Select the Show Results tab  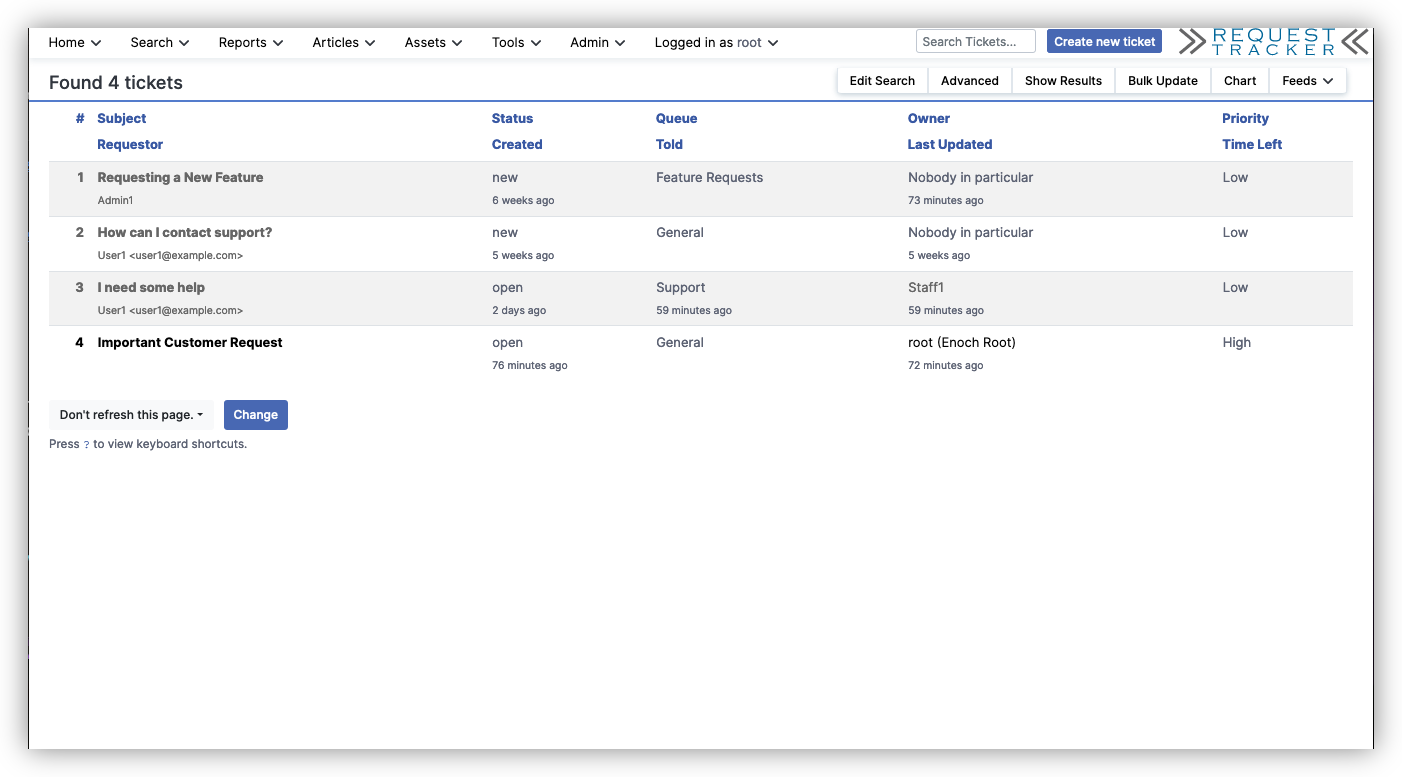[x=1063, y=81]
